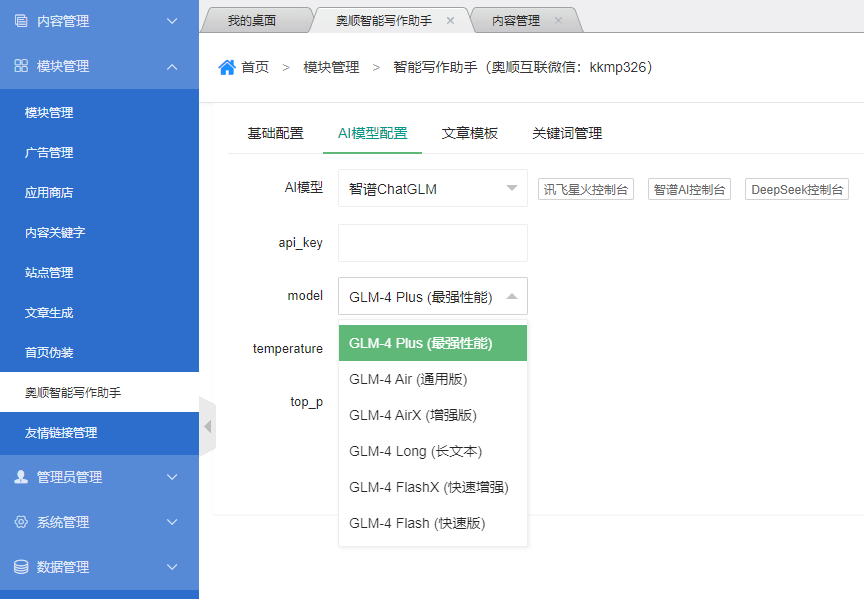864x599 pixels.
Task: Open the 关键词管理 tab
Action: click(566, 133)
